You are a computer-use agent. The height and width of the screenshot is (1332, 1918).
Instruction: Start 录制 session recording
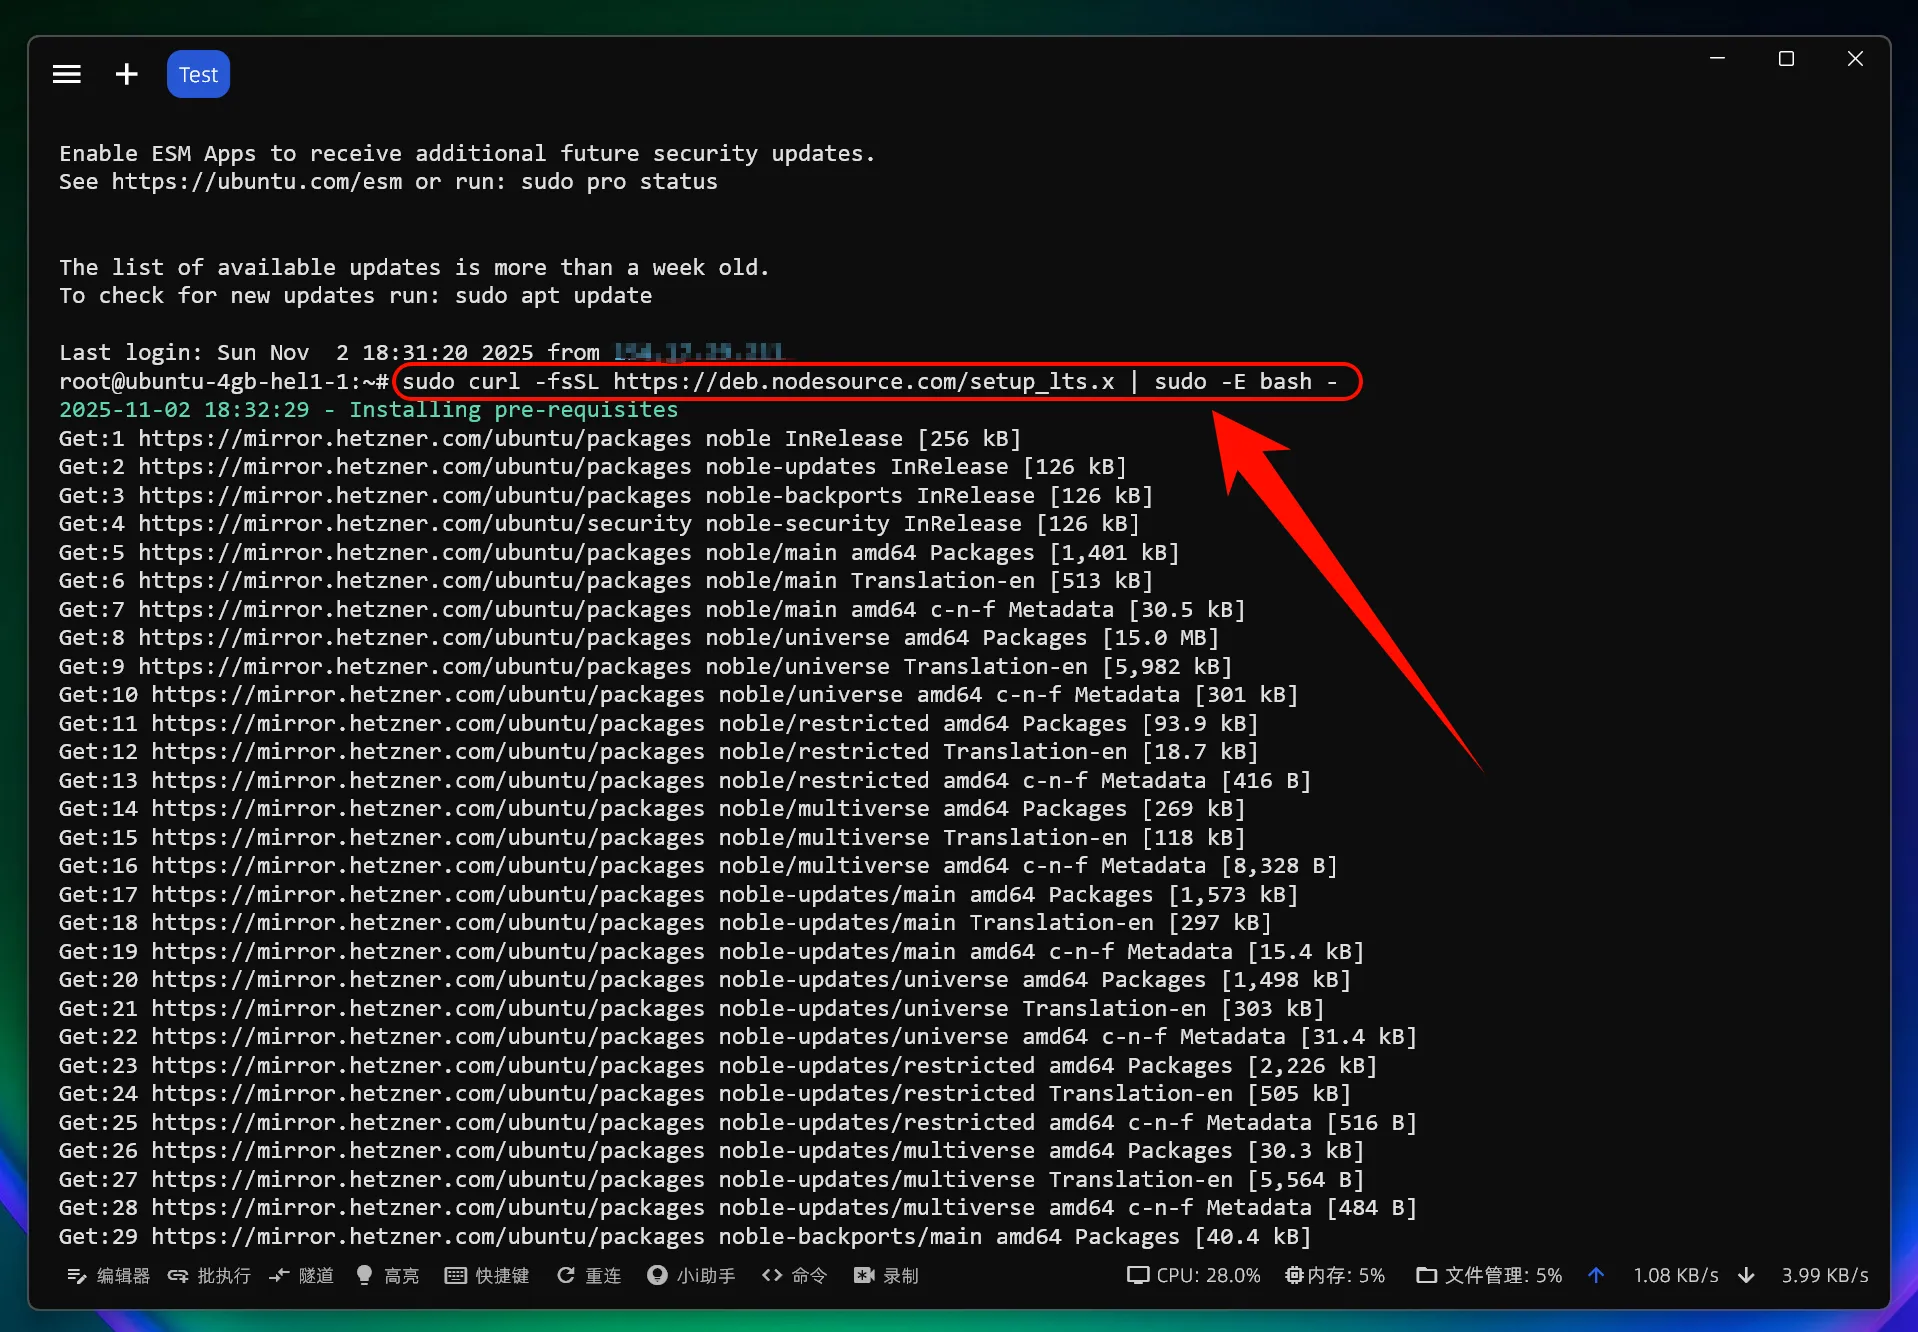(886, 1275)
